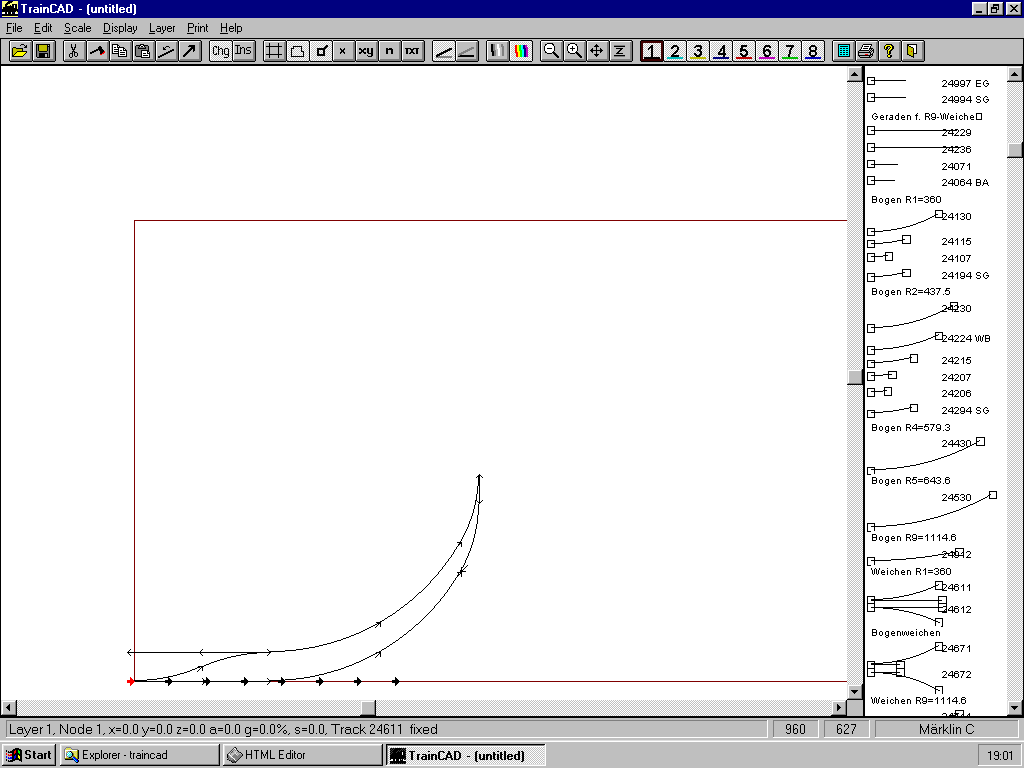The width and height of the screenshot is (1024, 768).
Task: Switch to HTML Editor in the taskbar
Action: [x=301, y=755]
